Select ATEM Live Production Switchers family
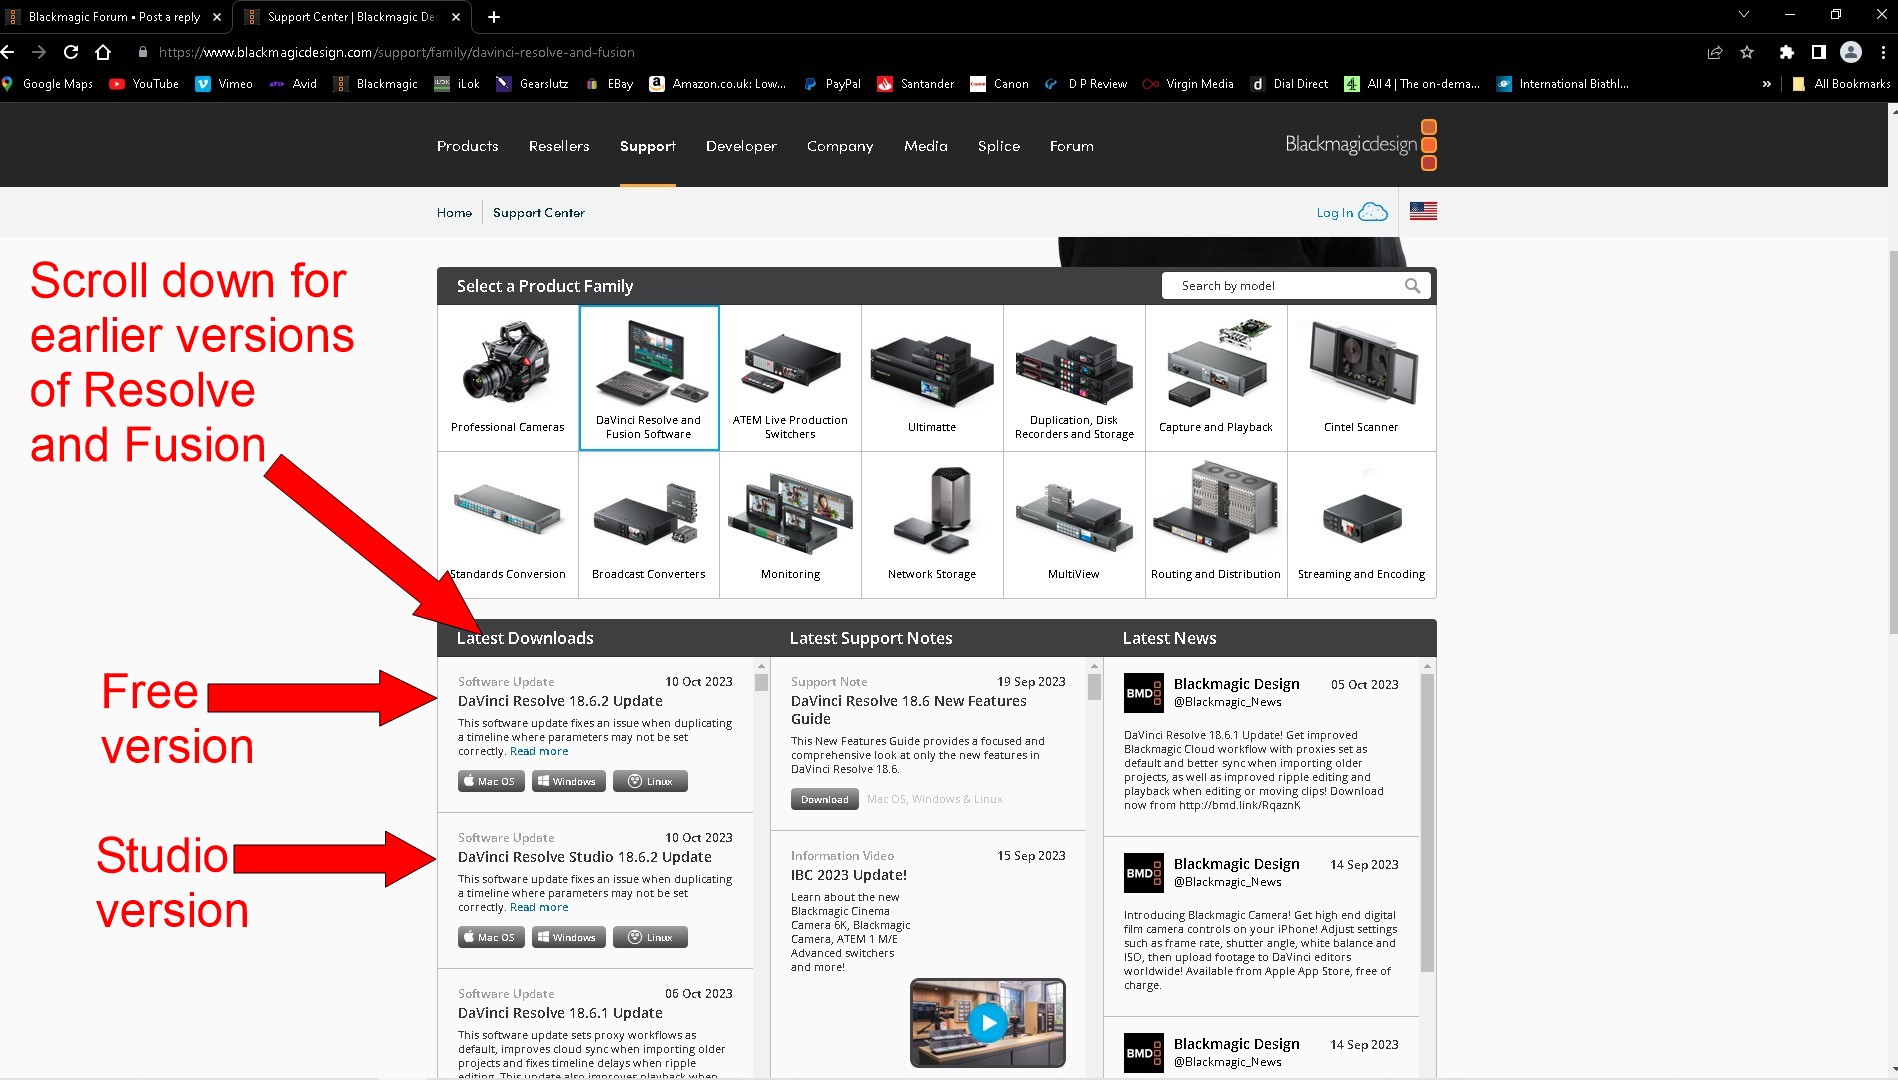 790,378
